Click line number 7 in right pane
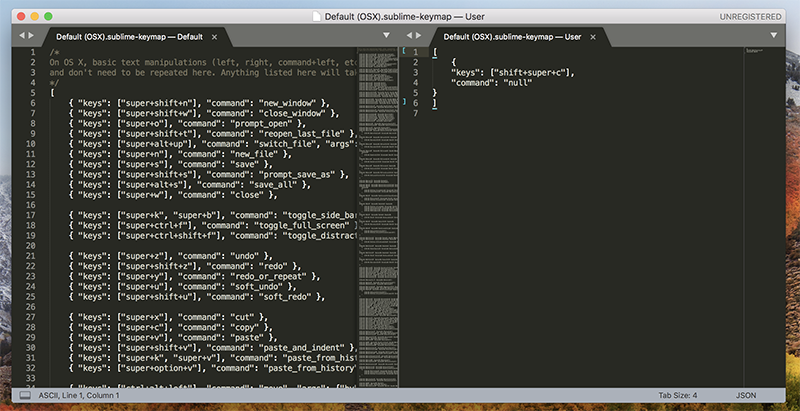800x411 pixels. click(x=415, y=113)
